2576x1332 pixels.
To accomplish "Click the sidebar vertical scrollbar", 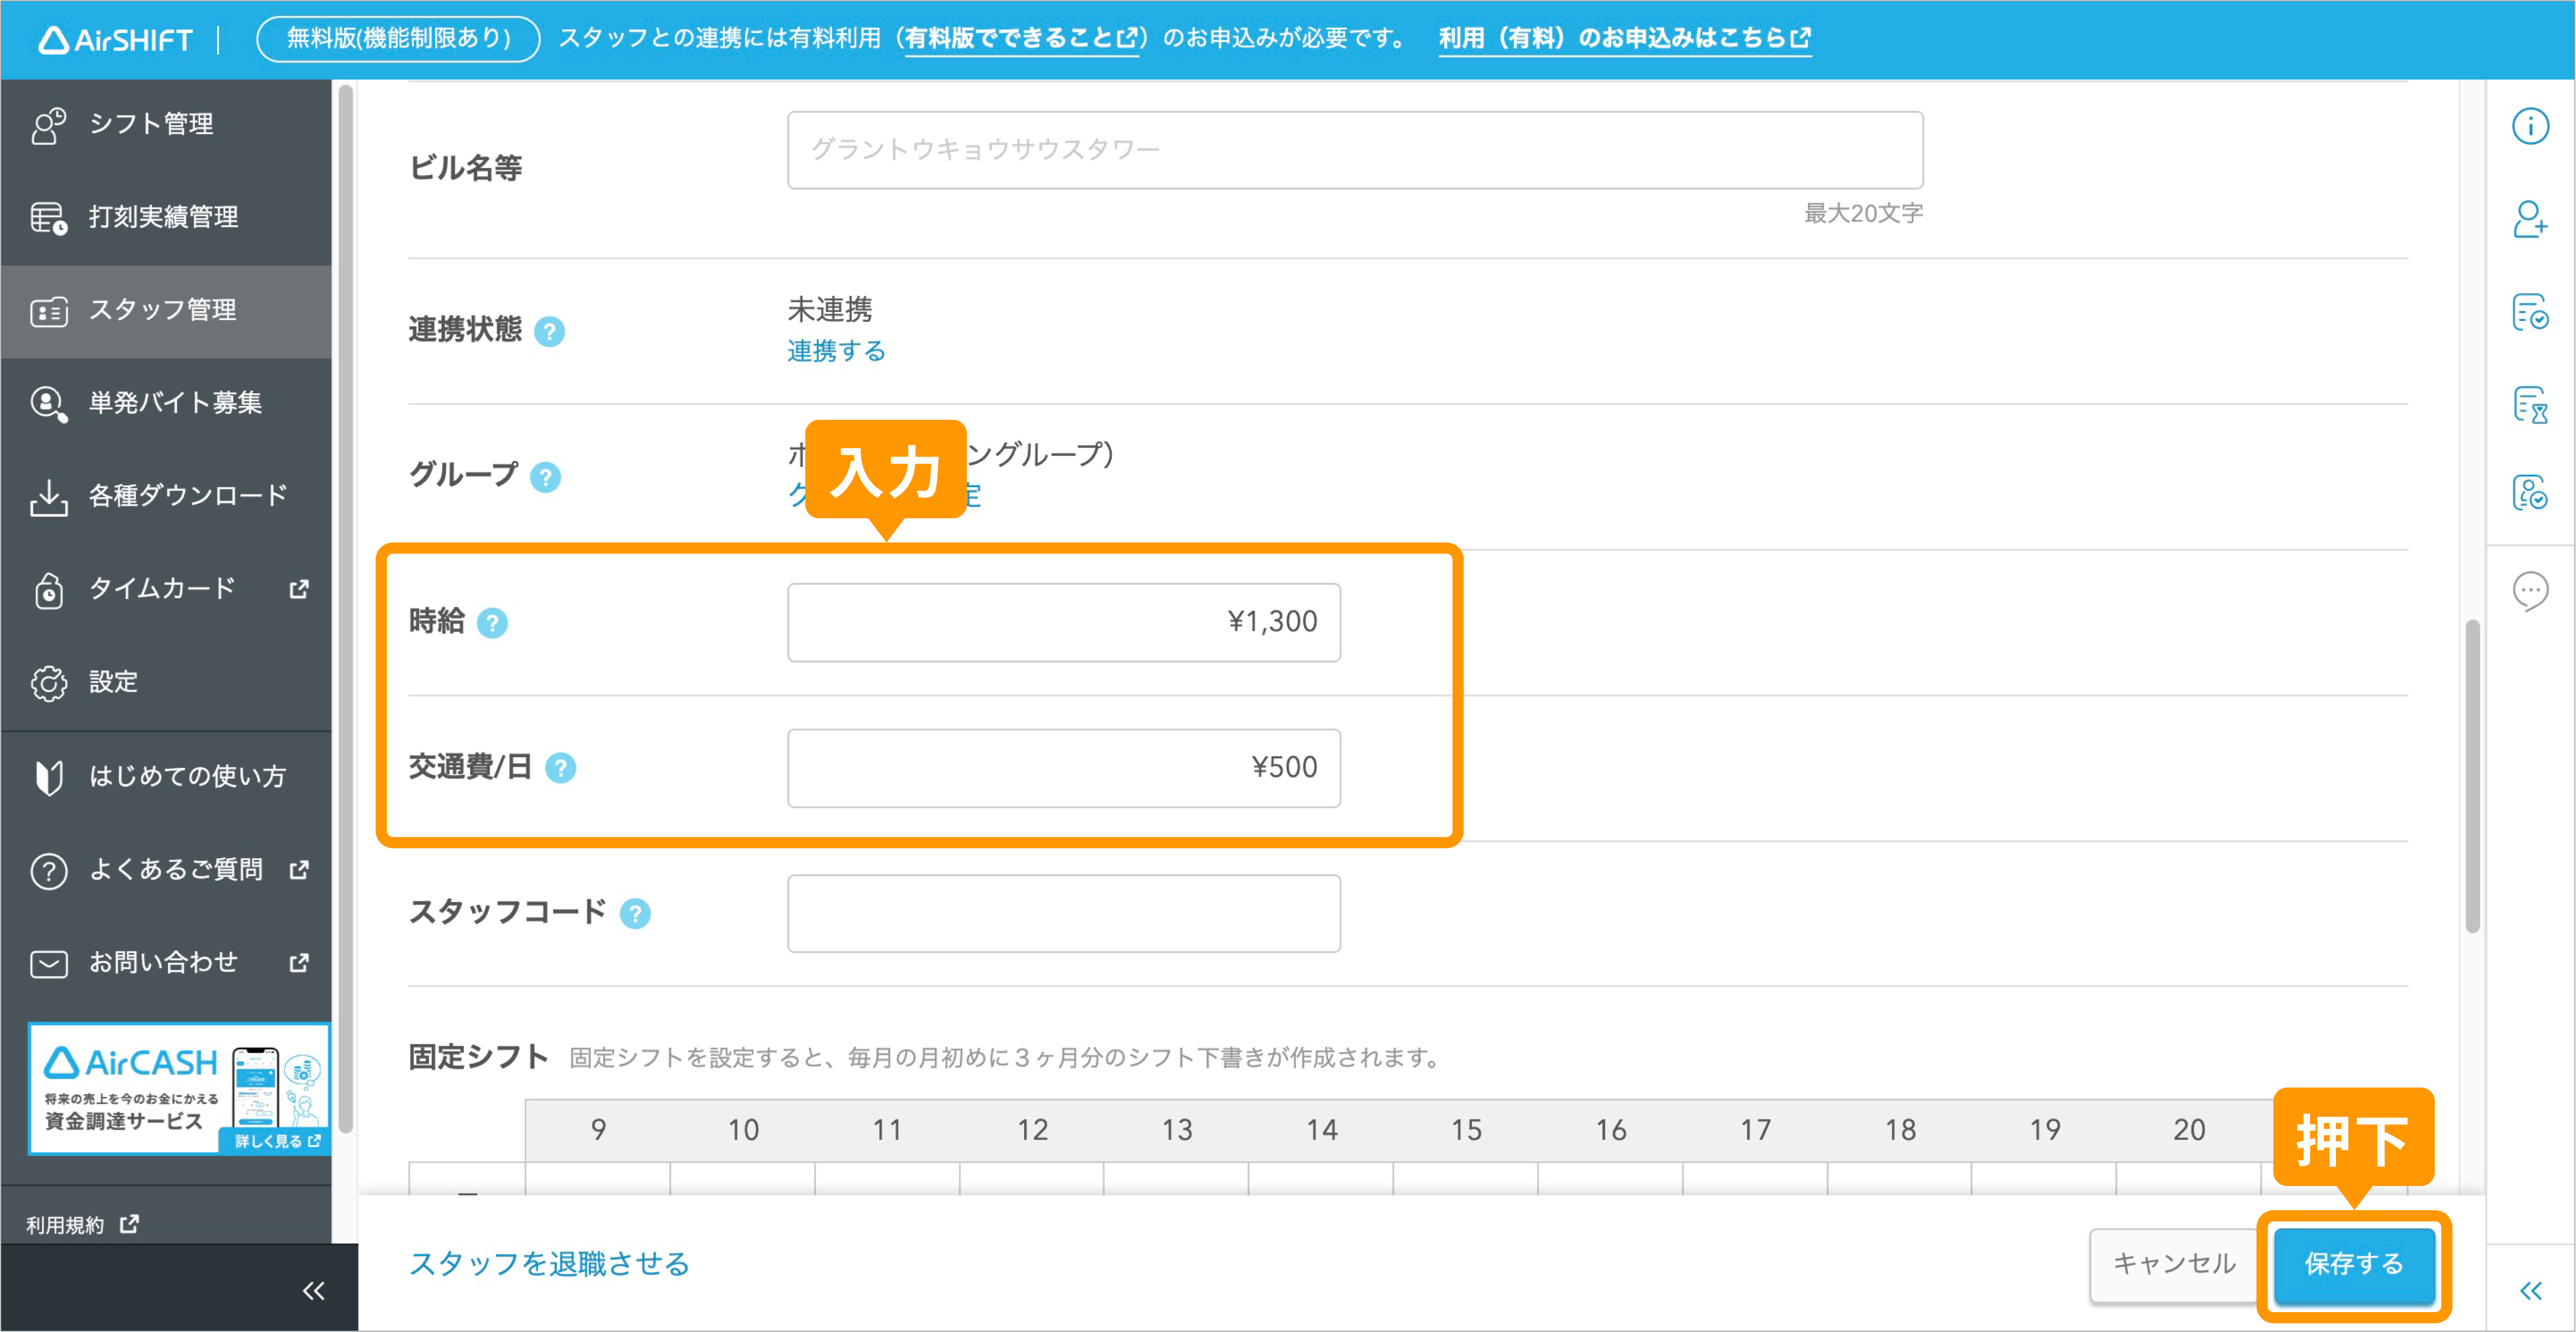I will [346, 610].
